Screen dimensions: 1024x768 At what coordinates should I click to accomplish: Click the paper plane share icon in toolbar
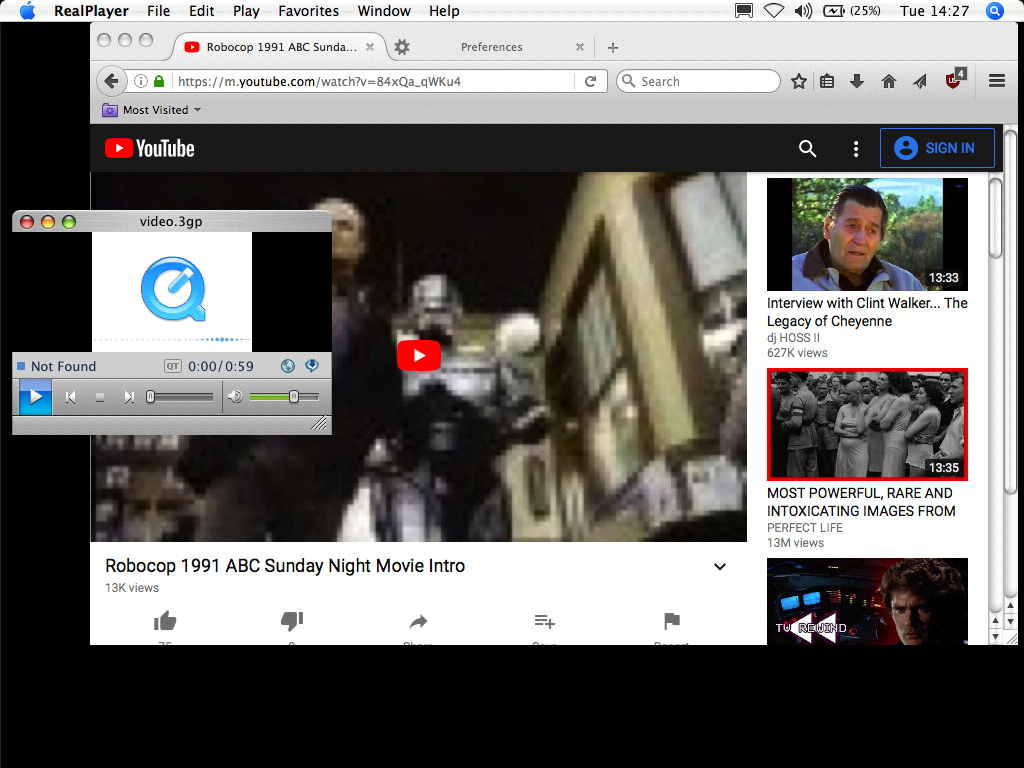(920, 81)
